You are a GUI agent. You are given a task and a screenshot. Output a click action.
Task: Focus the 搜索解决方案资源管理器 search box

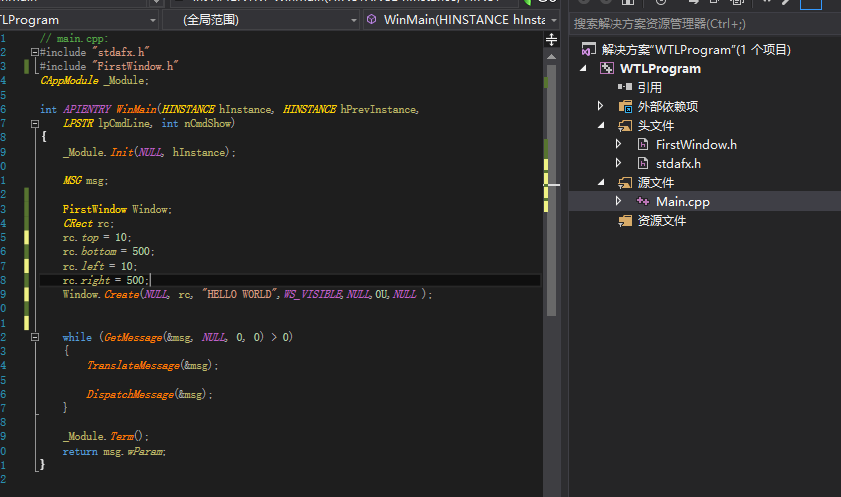pyautogui.click(x=705, y=24)
